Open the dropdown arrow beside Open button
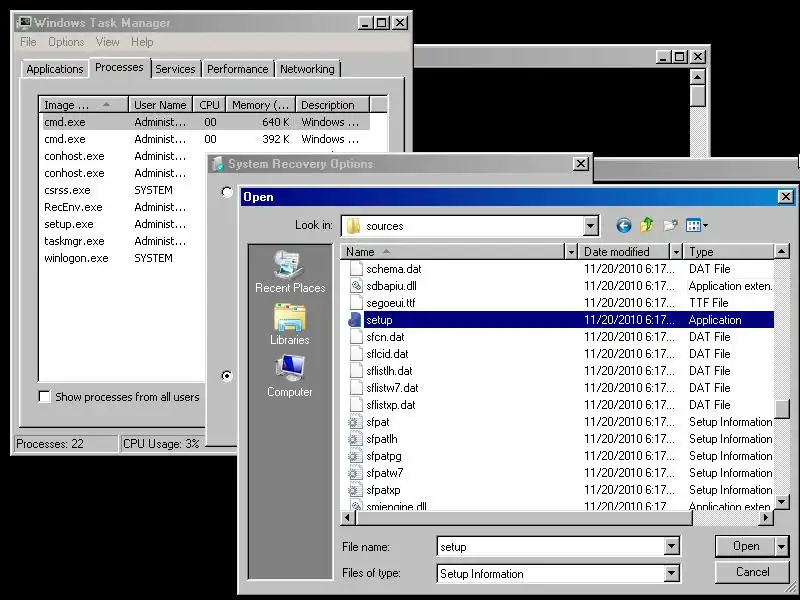 tap(781, 546)
